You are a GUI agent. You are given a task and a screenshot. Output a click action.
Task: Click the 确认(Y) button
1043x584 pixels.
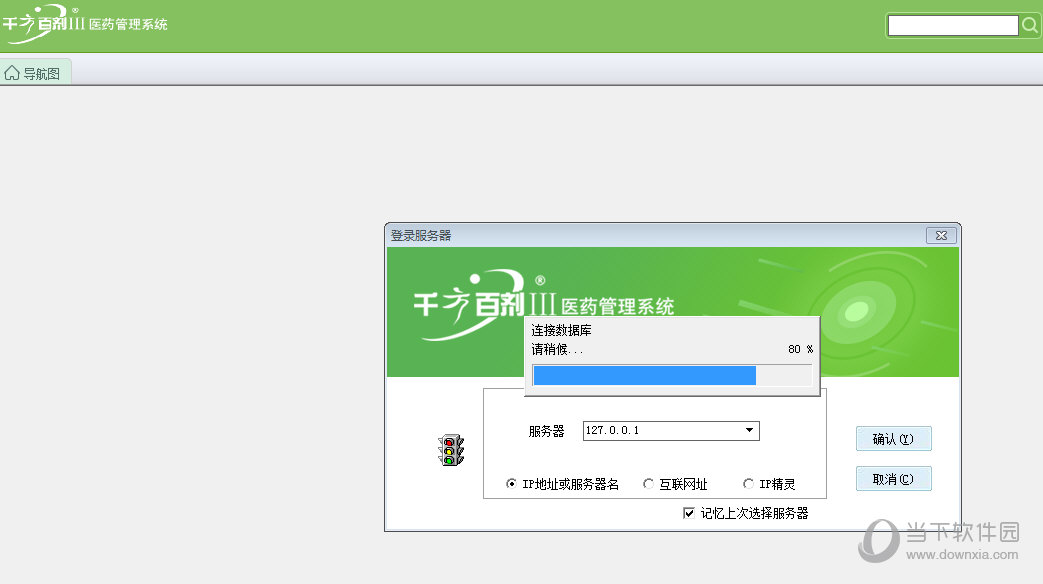tap(893, 439)
